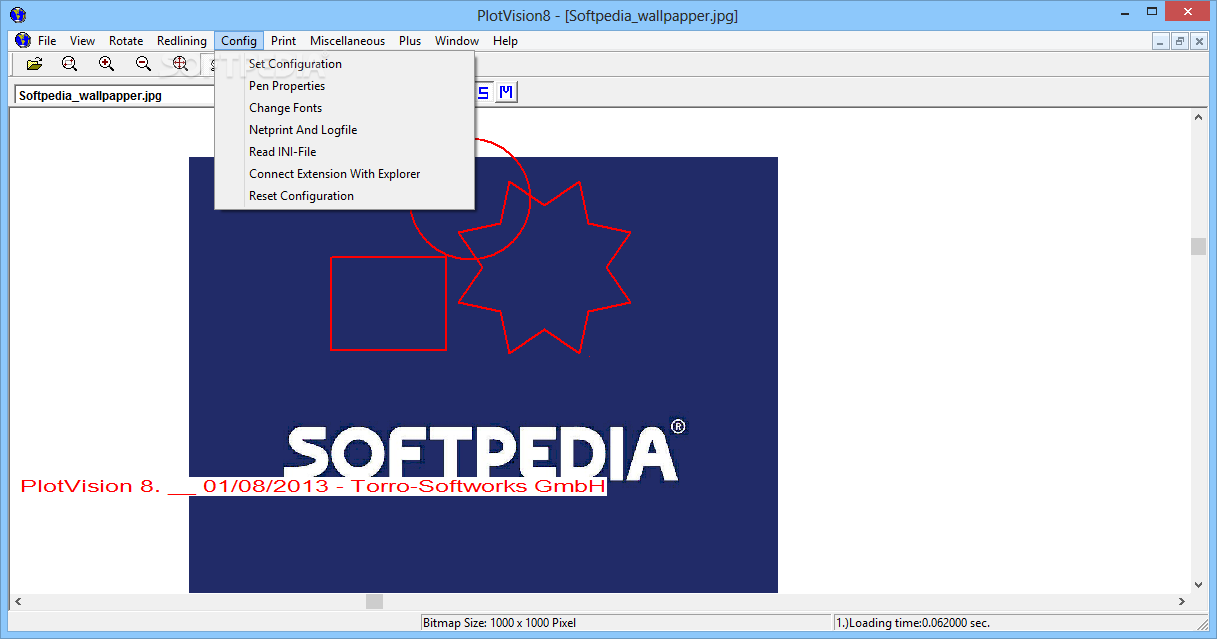Close the open Config menu
Image resolution: width=1217 pixels, height=639 pixels.
tap(239, 41)
